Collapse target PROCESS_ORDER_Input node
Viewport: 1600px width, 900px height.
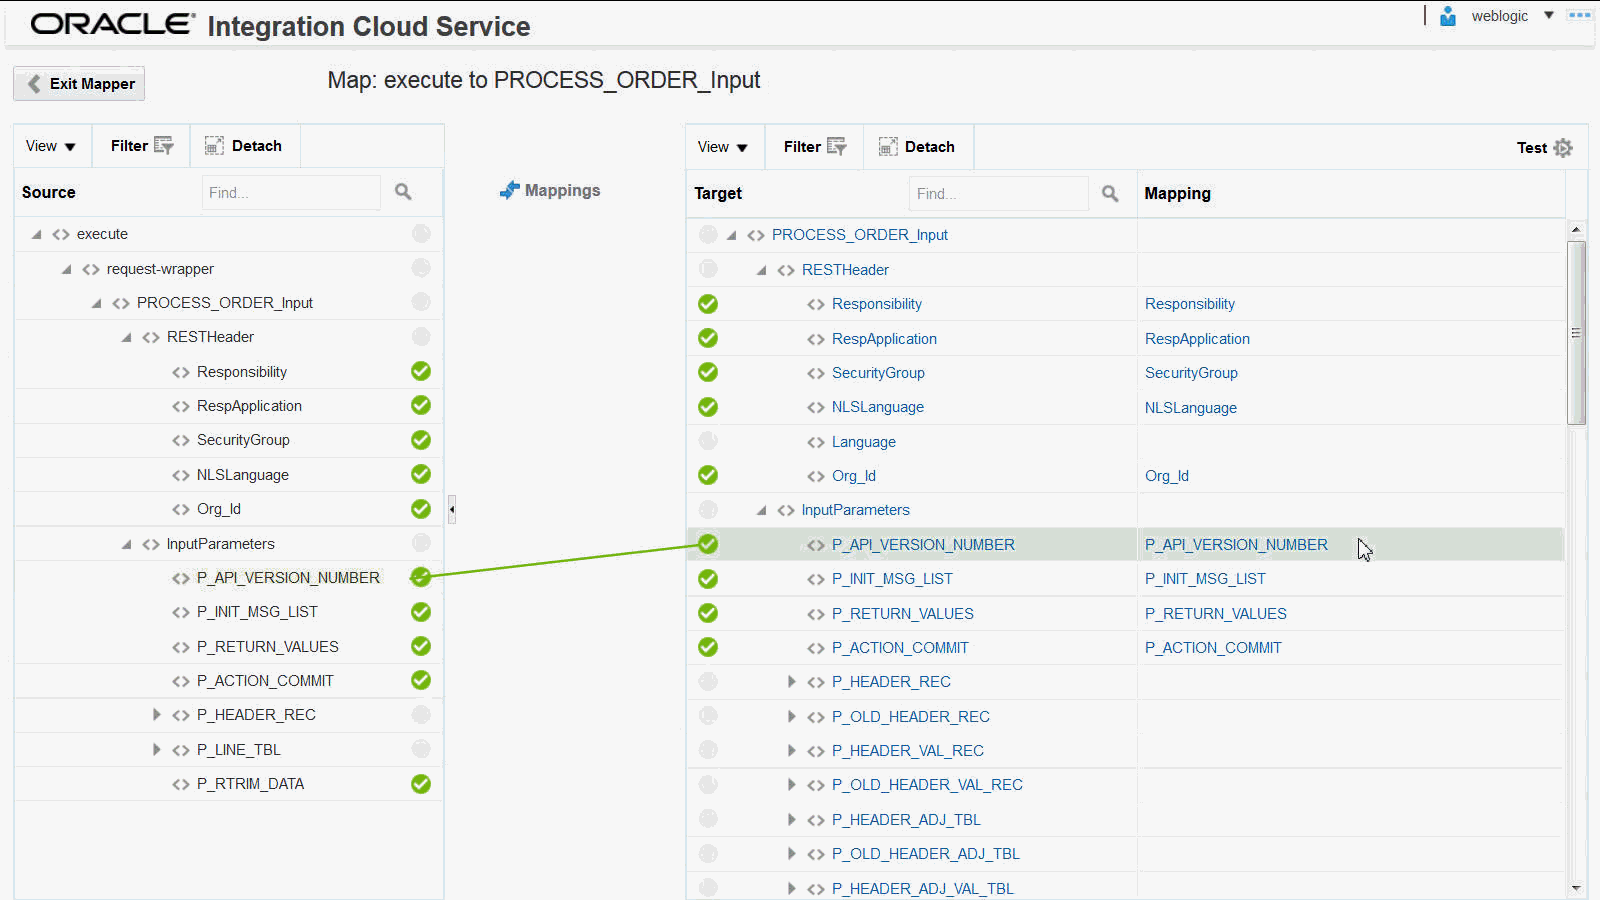pyautogui.click(x=732, y=235)
